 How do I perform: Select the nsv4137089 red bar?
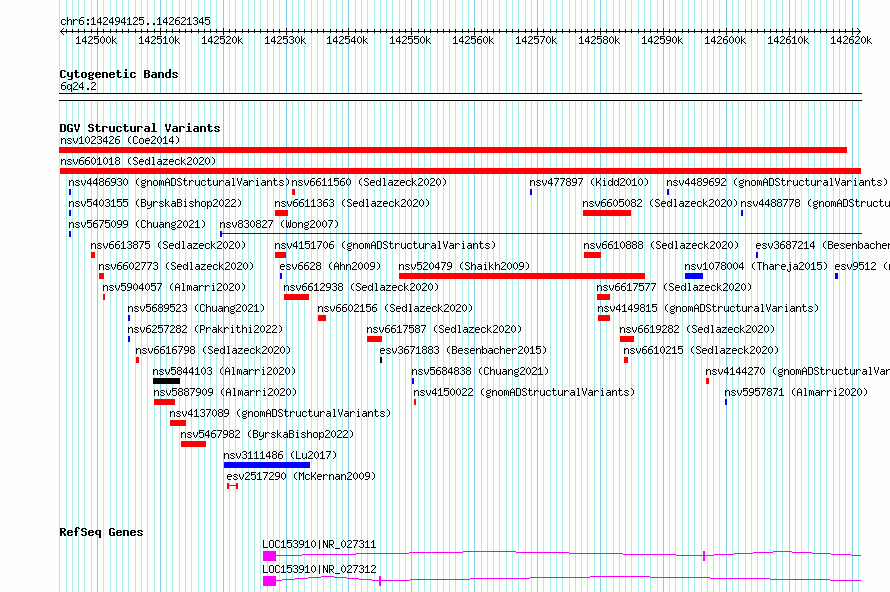point(178,423)
